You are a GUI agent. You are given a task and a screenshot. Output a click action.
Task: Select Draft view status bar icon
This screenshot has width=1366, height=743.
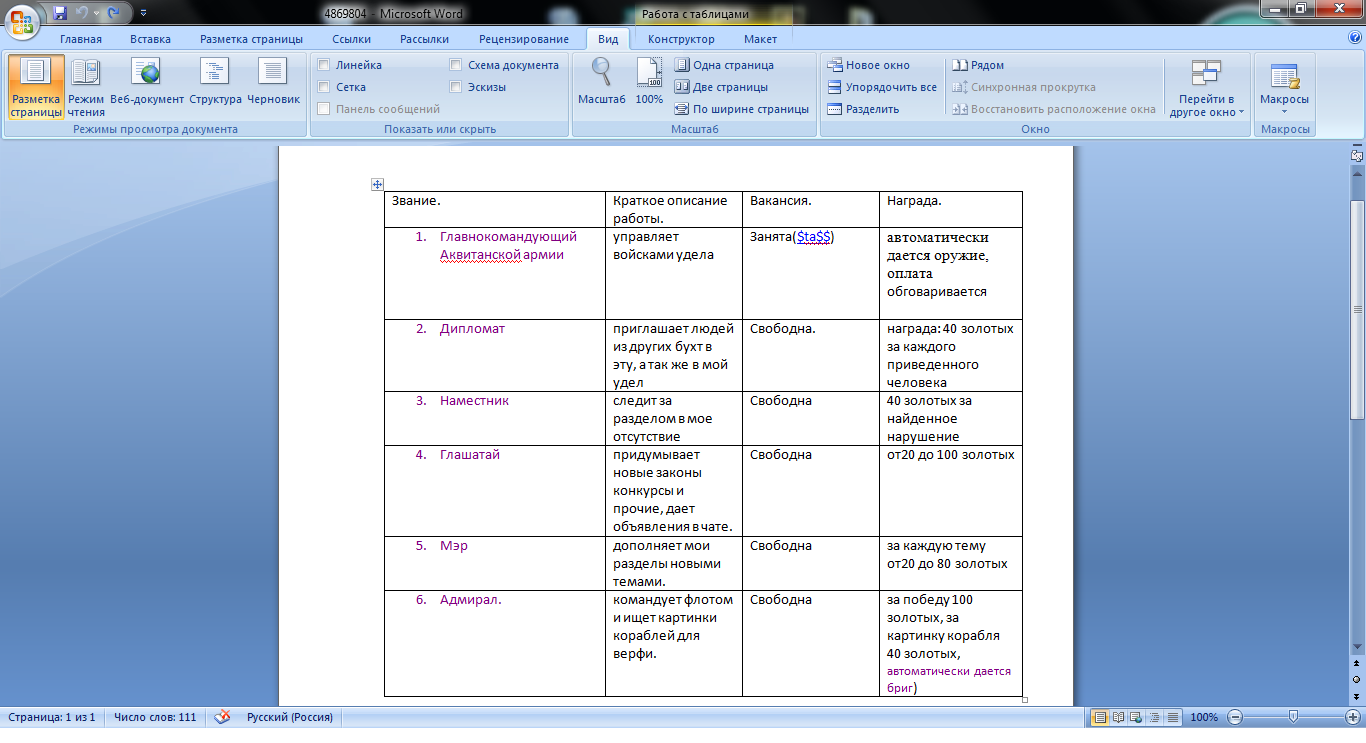(x=1172, y=717)
